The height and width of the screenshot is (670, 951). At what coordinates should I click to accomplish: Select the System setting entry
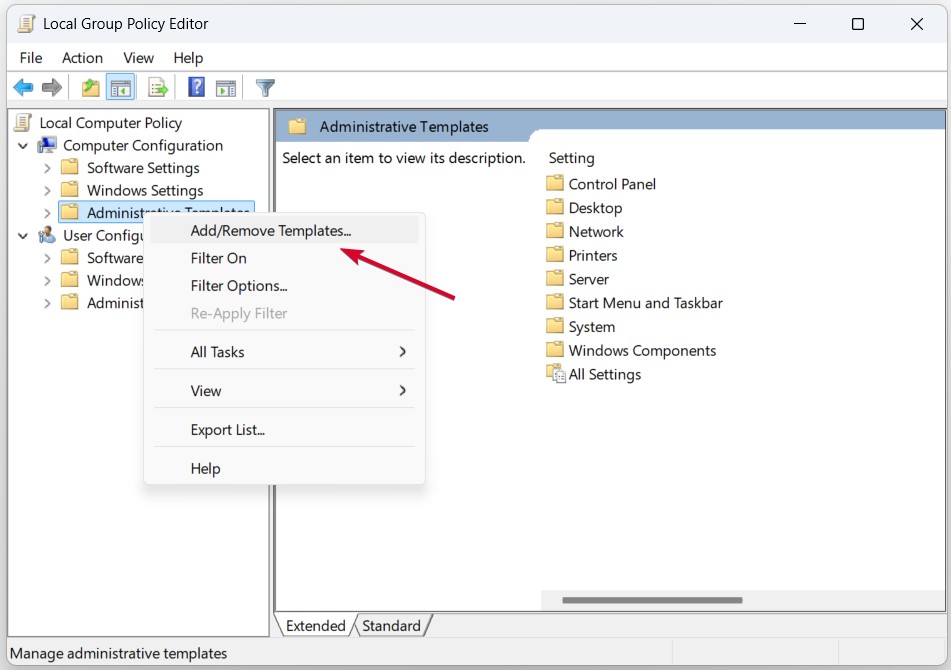pos(591,327)
